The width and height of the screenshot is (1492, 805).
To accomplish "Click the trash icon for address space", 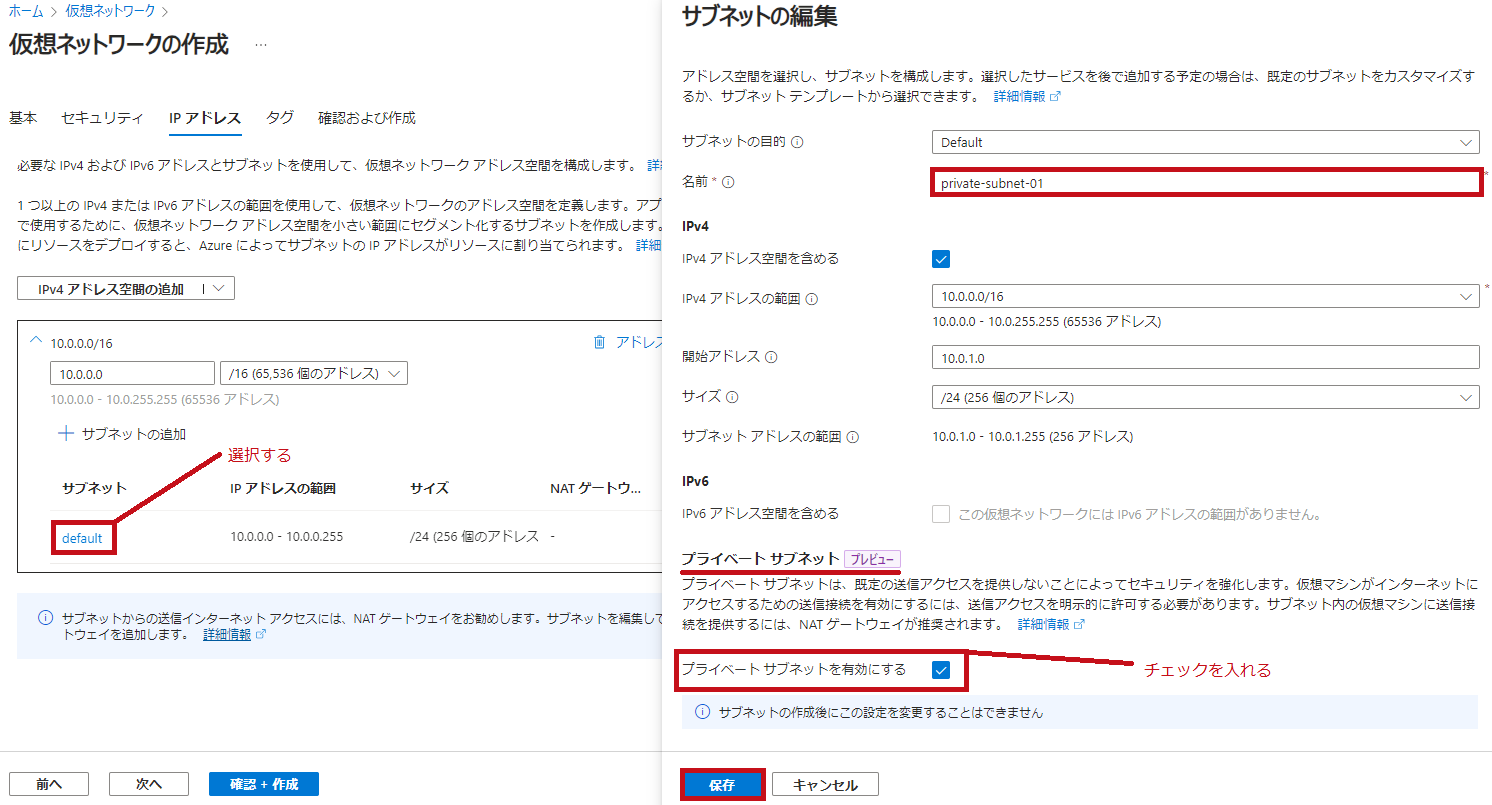I will (599, 342).
